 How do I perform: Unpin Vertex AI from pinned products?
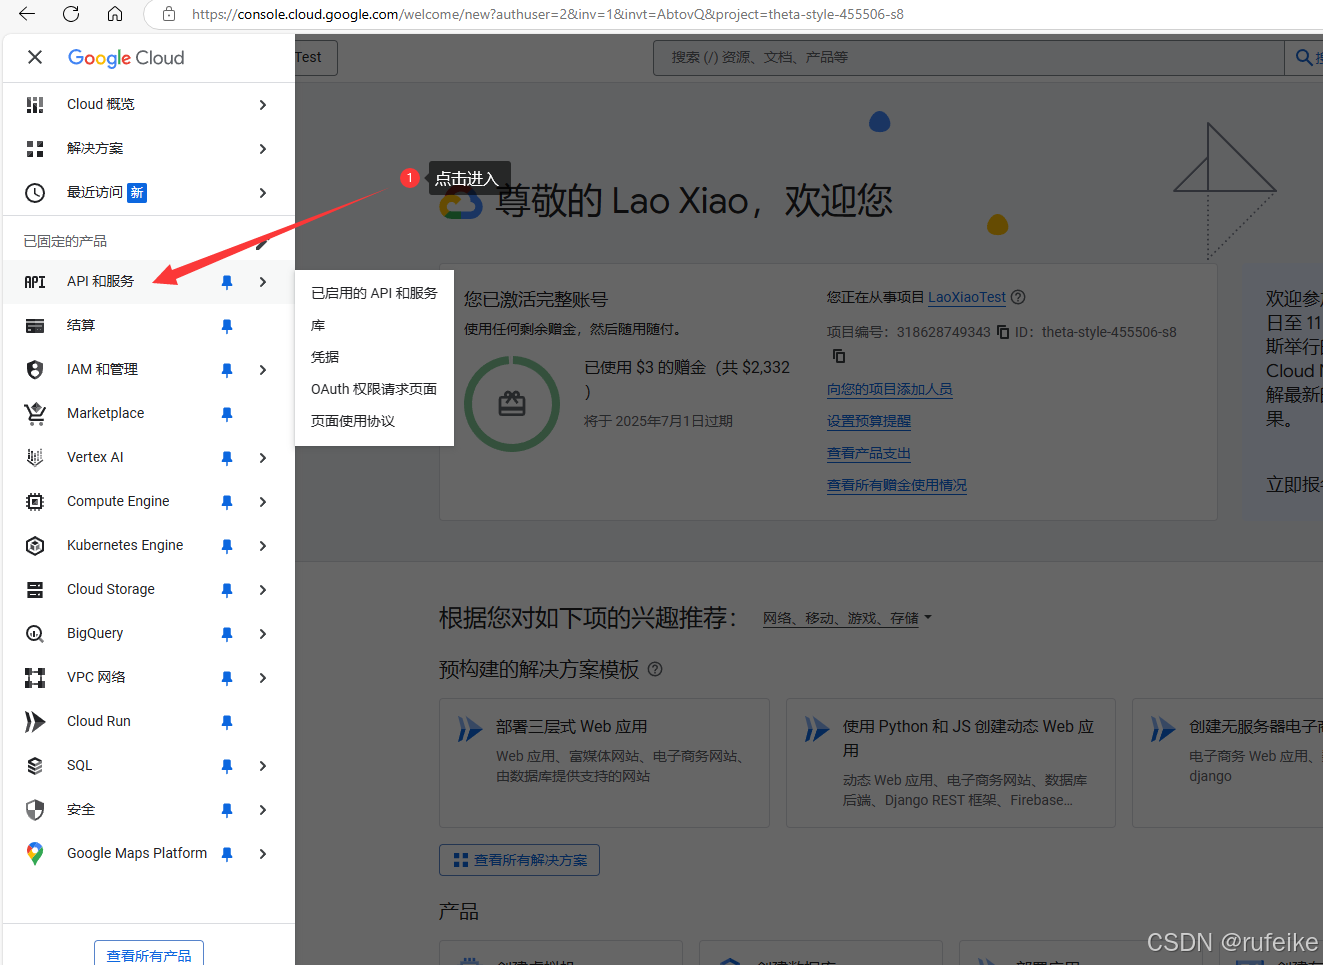tap(227, 458)
